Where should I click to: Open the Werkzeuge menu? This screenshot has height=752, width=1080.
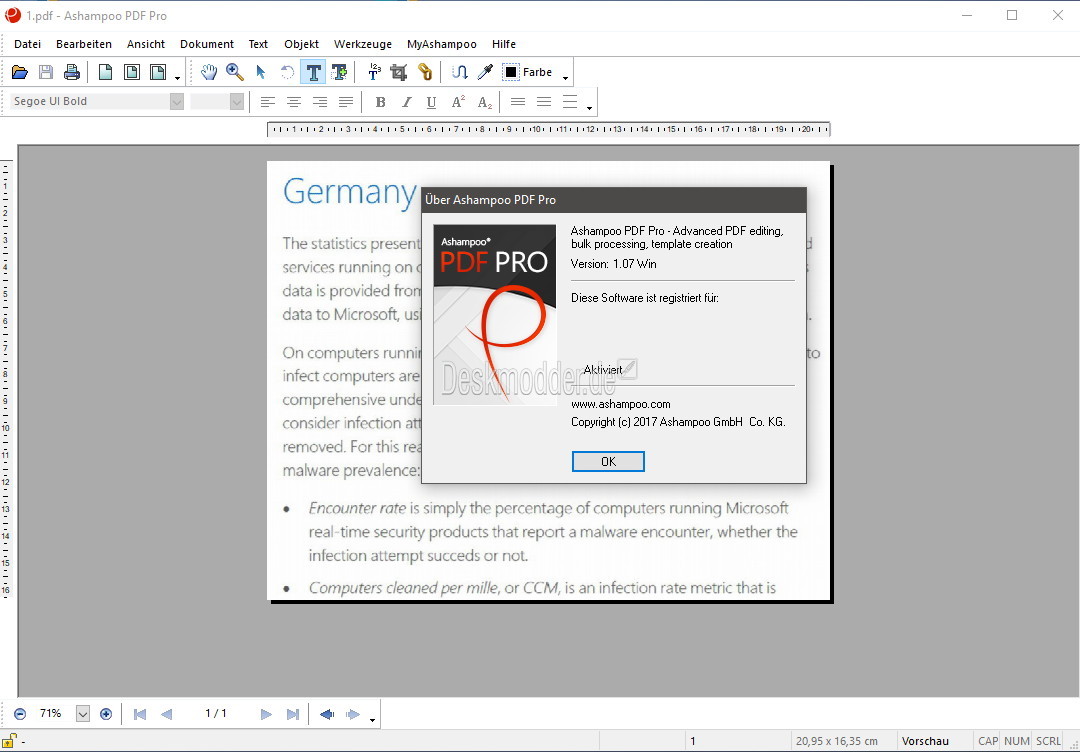(363, 44)
